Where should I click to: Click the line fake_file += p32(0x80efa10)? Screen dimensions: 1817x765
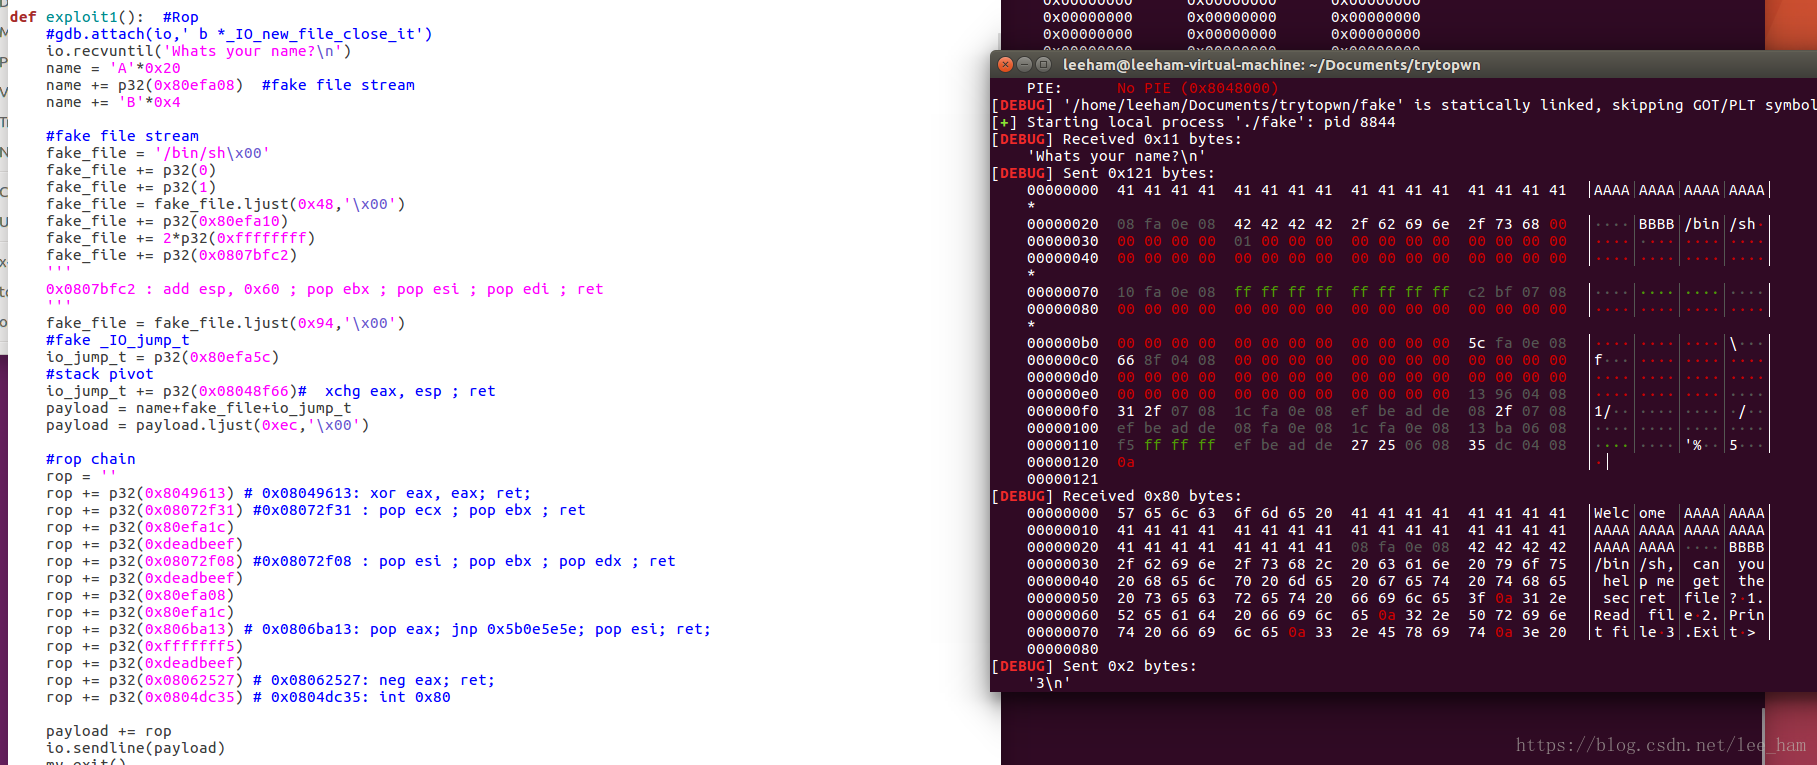coord(167,221)
